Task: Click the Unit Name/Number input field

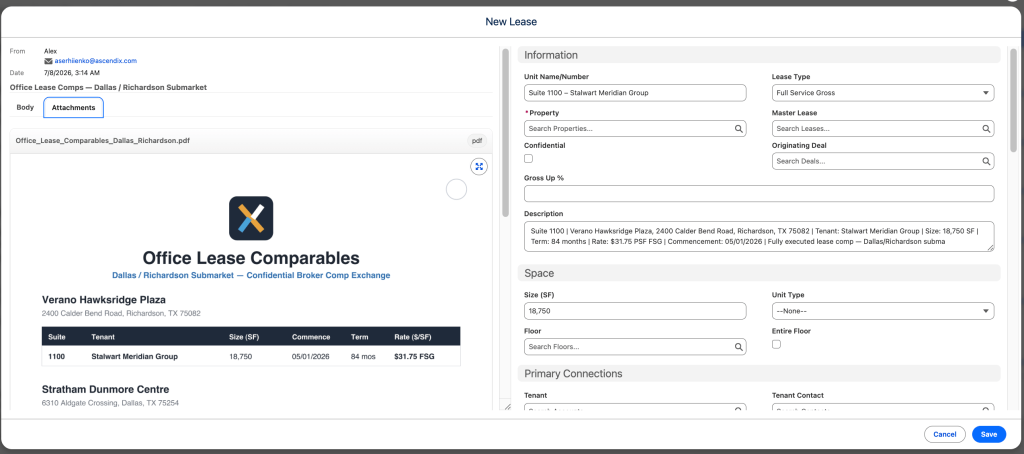Action: pos(635,93)
